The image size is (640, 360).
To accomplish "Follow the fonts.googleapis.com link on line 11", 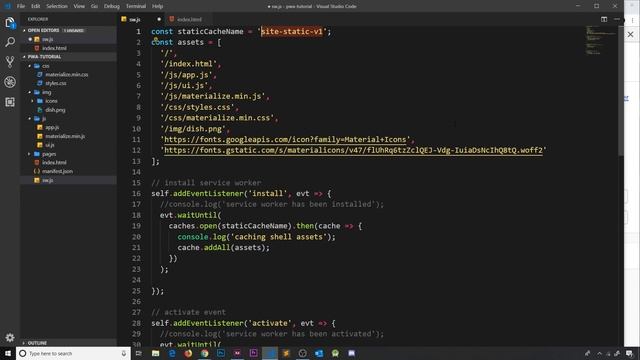I will pos(286,140).
